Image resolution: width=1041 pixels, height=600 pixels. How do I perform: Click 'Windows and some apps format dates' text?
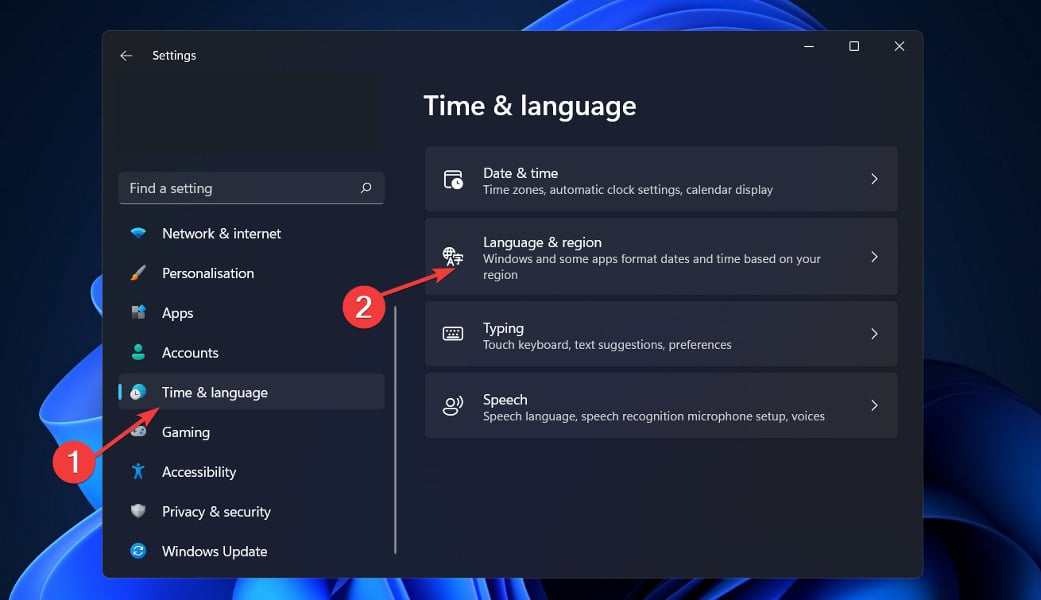652,266
